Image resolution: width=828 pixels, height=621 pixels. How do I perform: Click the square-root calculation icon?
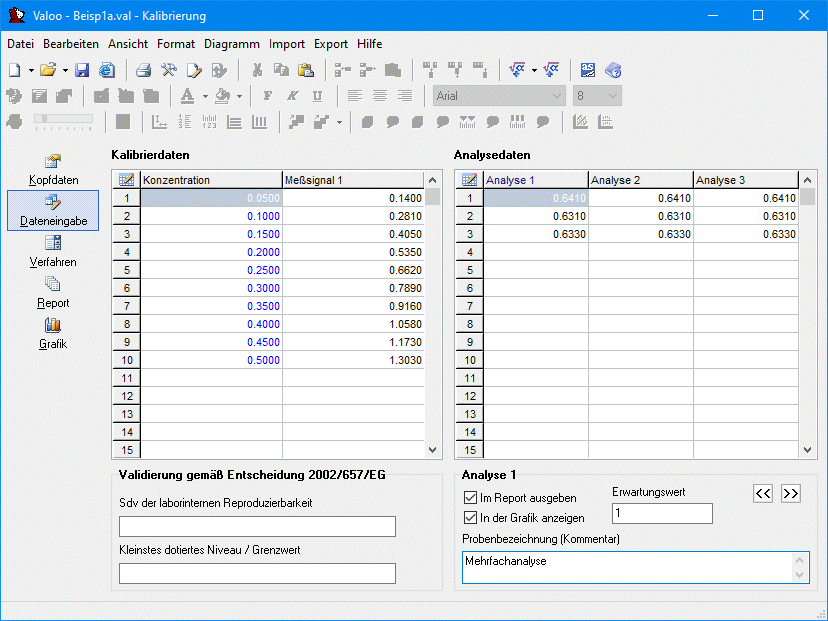tap(517, 70)
